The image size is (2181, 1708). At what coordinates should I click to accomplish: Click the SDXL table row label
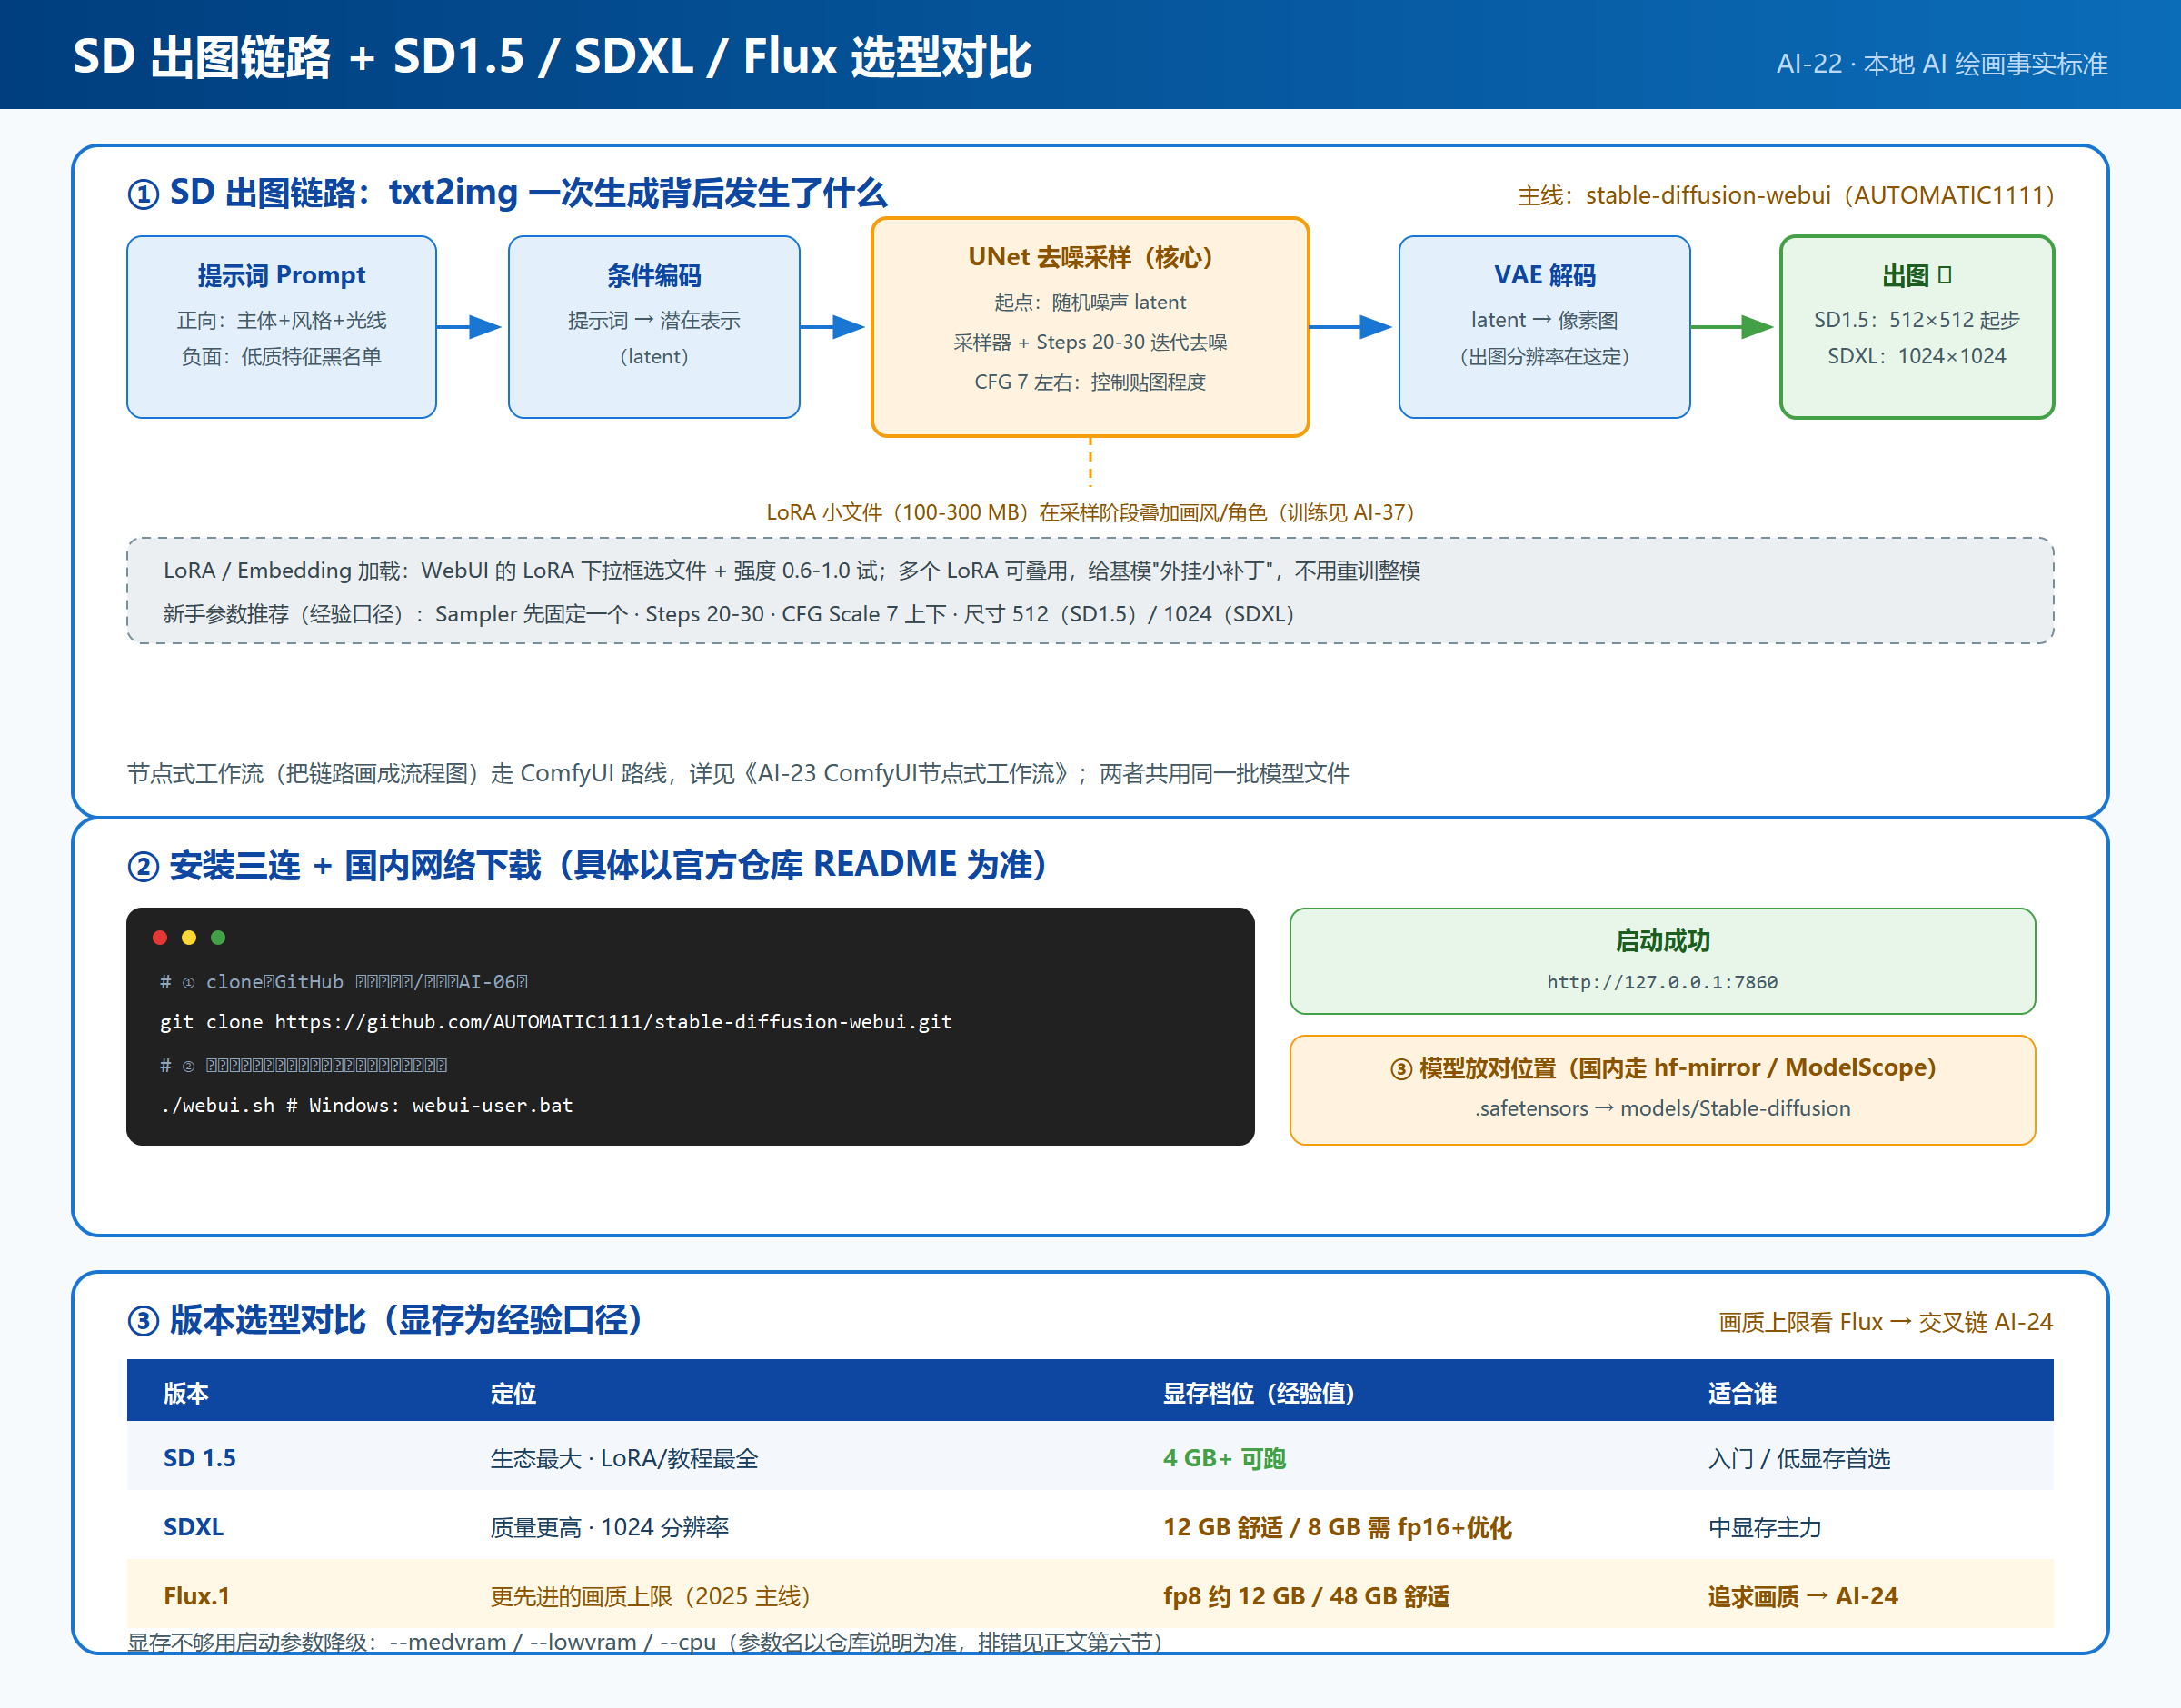coord(194,1527)
